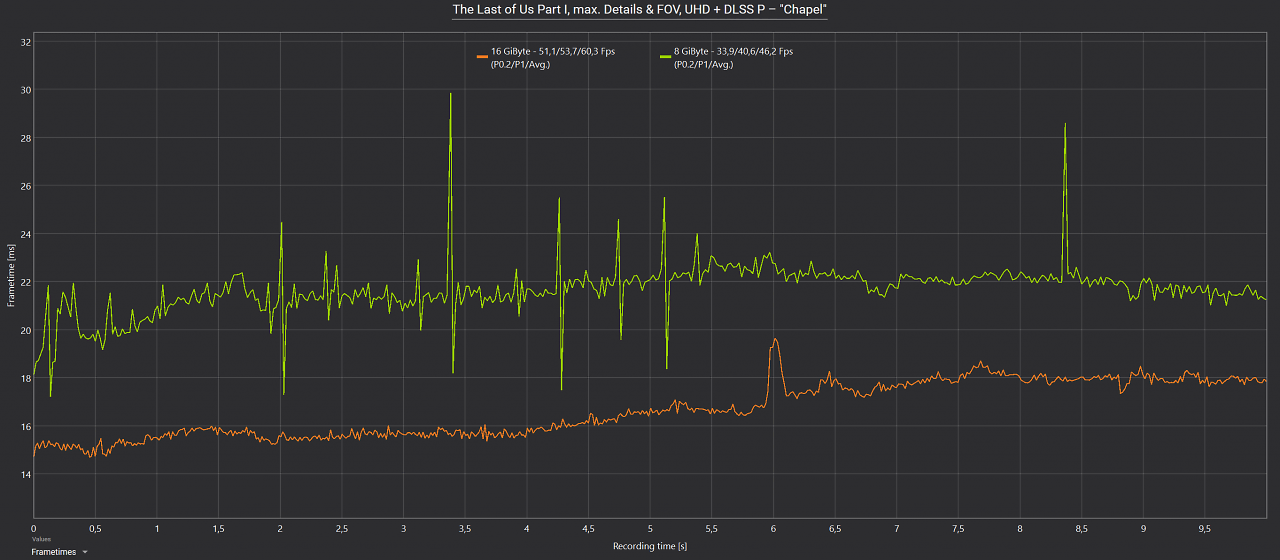Click the "Frametime [ms]" vertical axis label
The width and height of the screenshot is (1280, 560).
pos(10,275)
